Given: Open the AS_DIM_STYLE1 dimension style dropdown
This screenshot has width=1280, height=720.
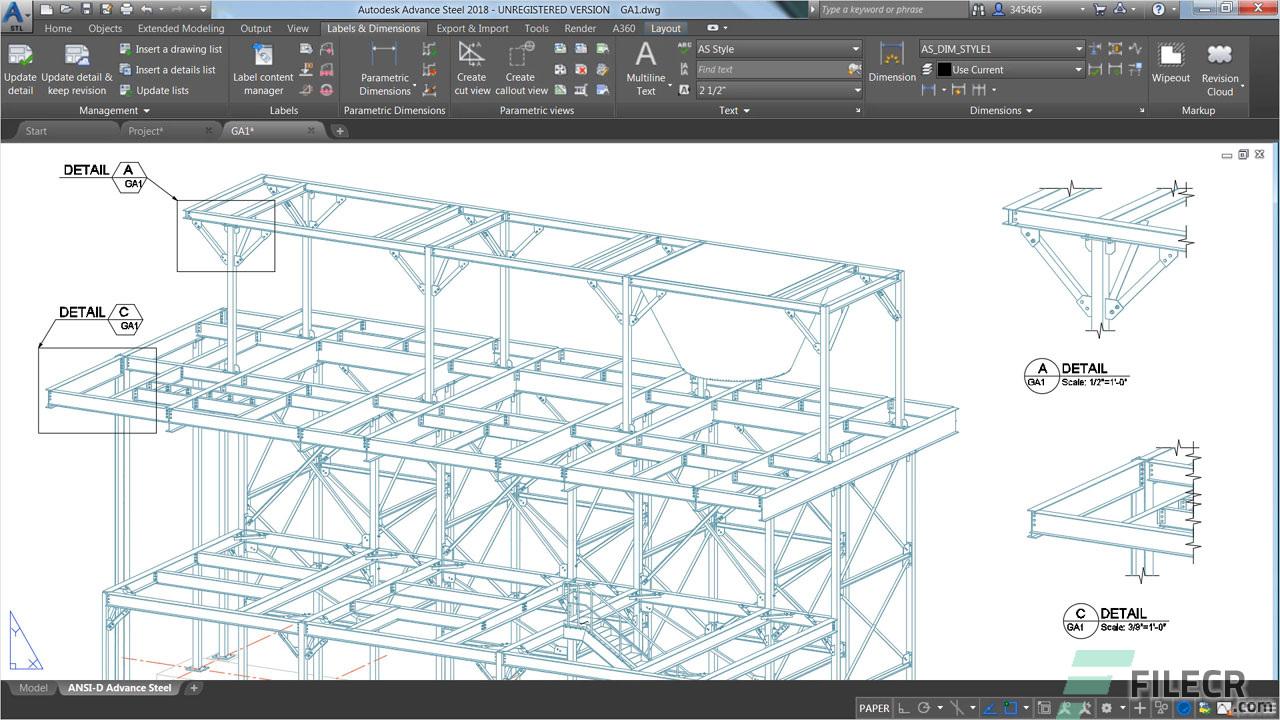Looking at the screenshot, I should point(1002,49).
